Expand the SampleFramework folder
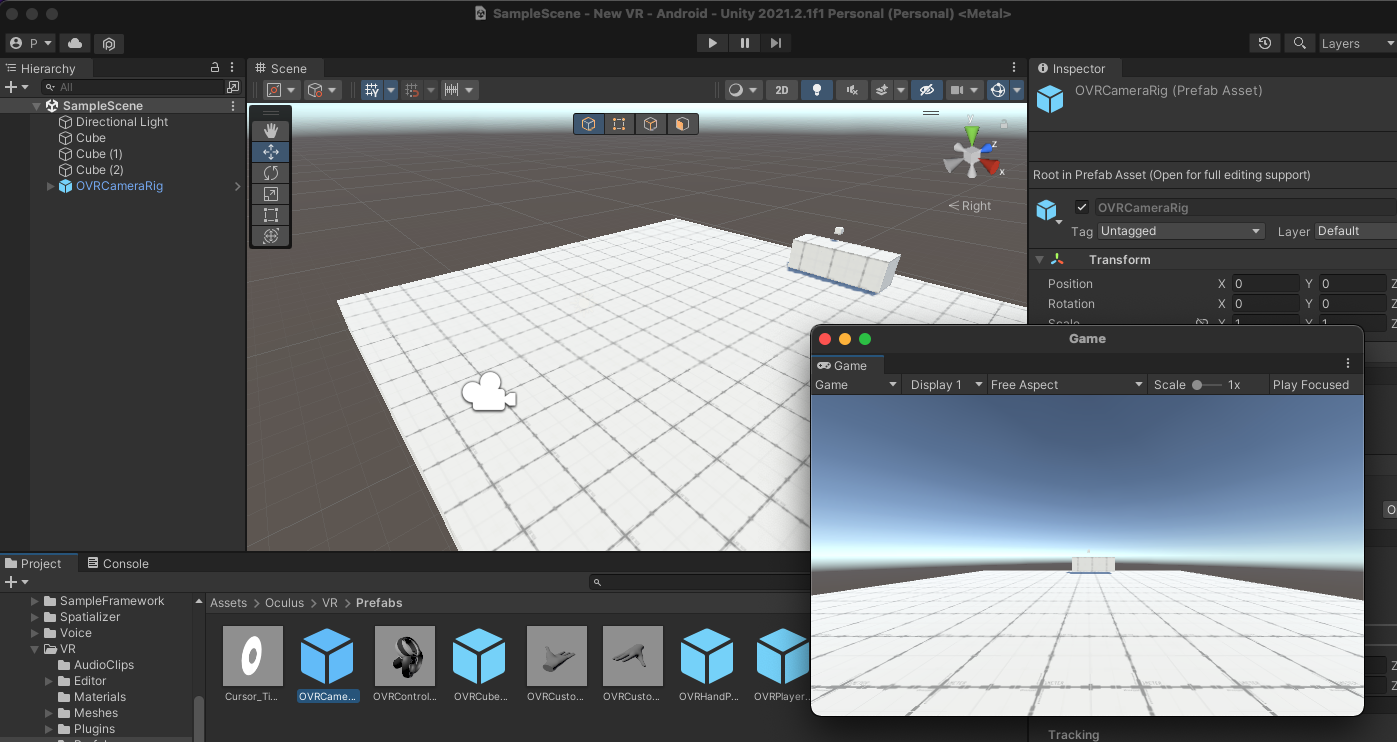 [36, 601]
